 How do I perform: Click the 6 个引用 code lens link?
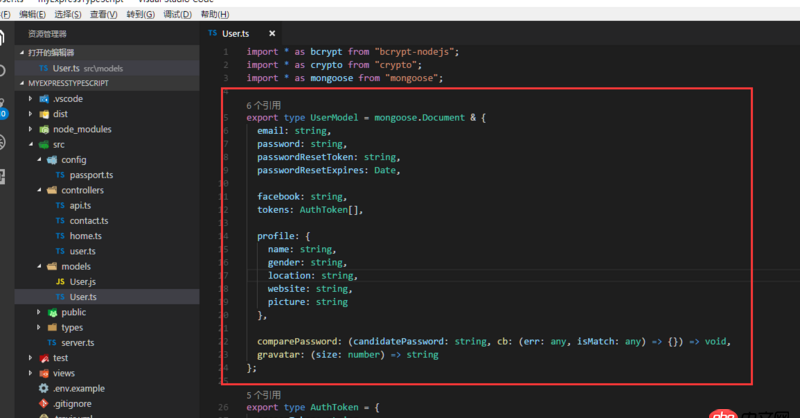coord(263,106)
